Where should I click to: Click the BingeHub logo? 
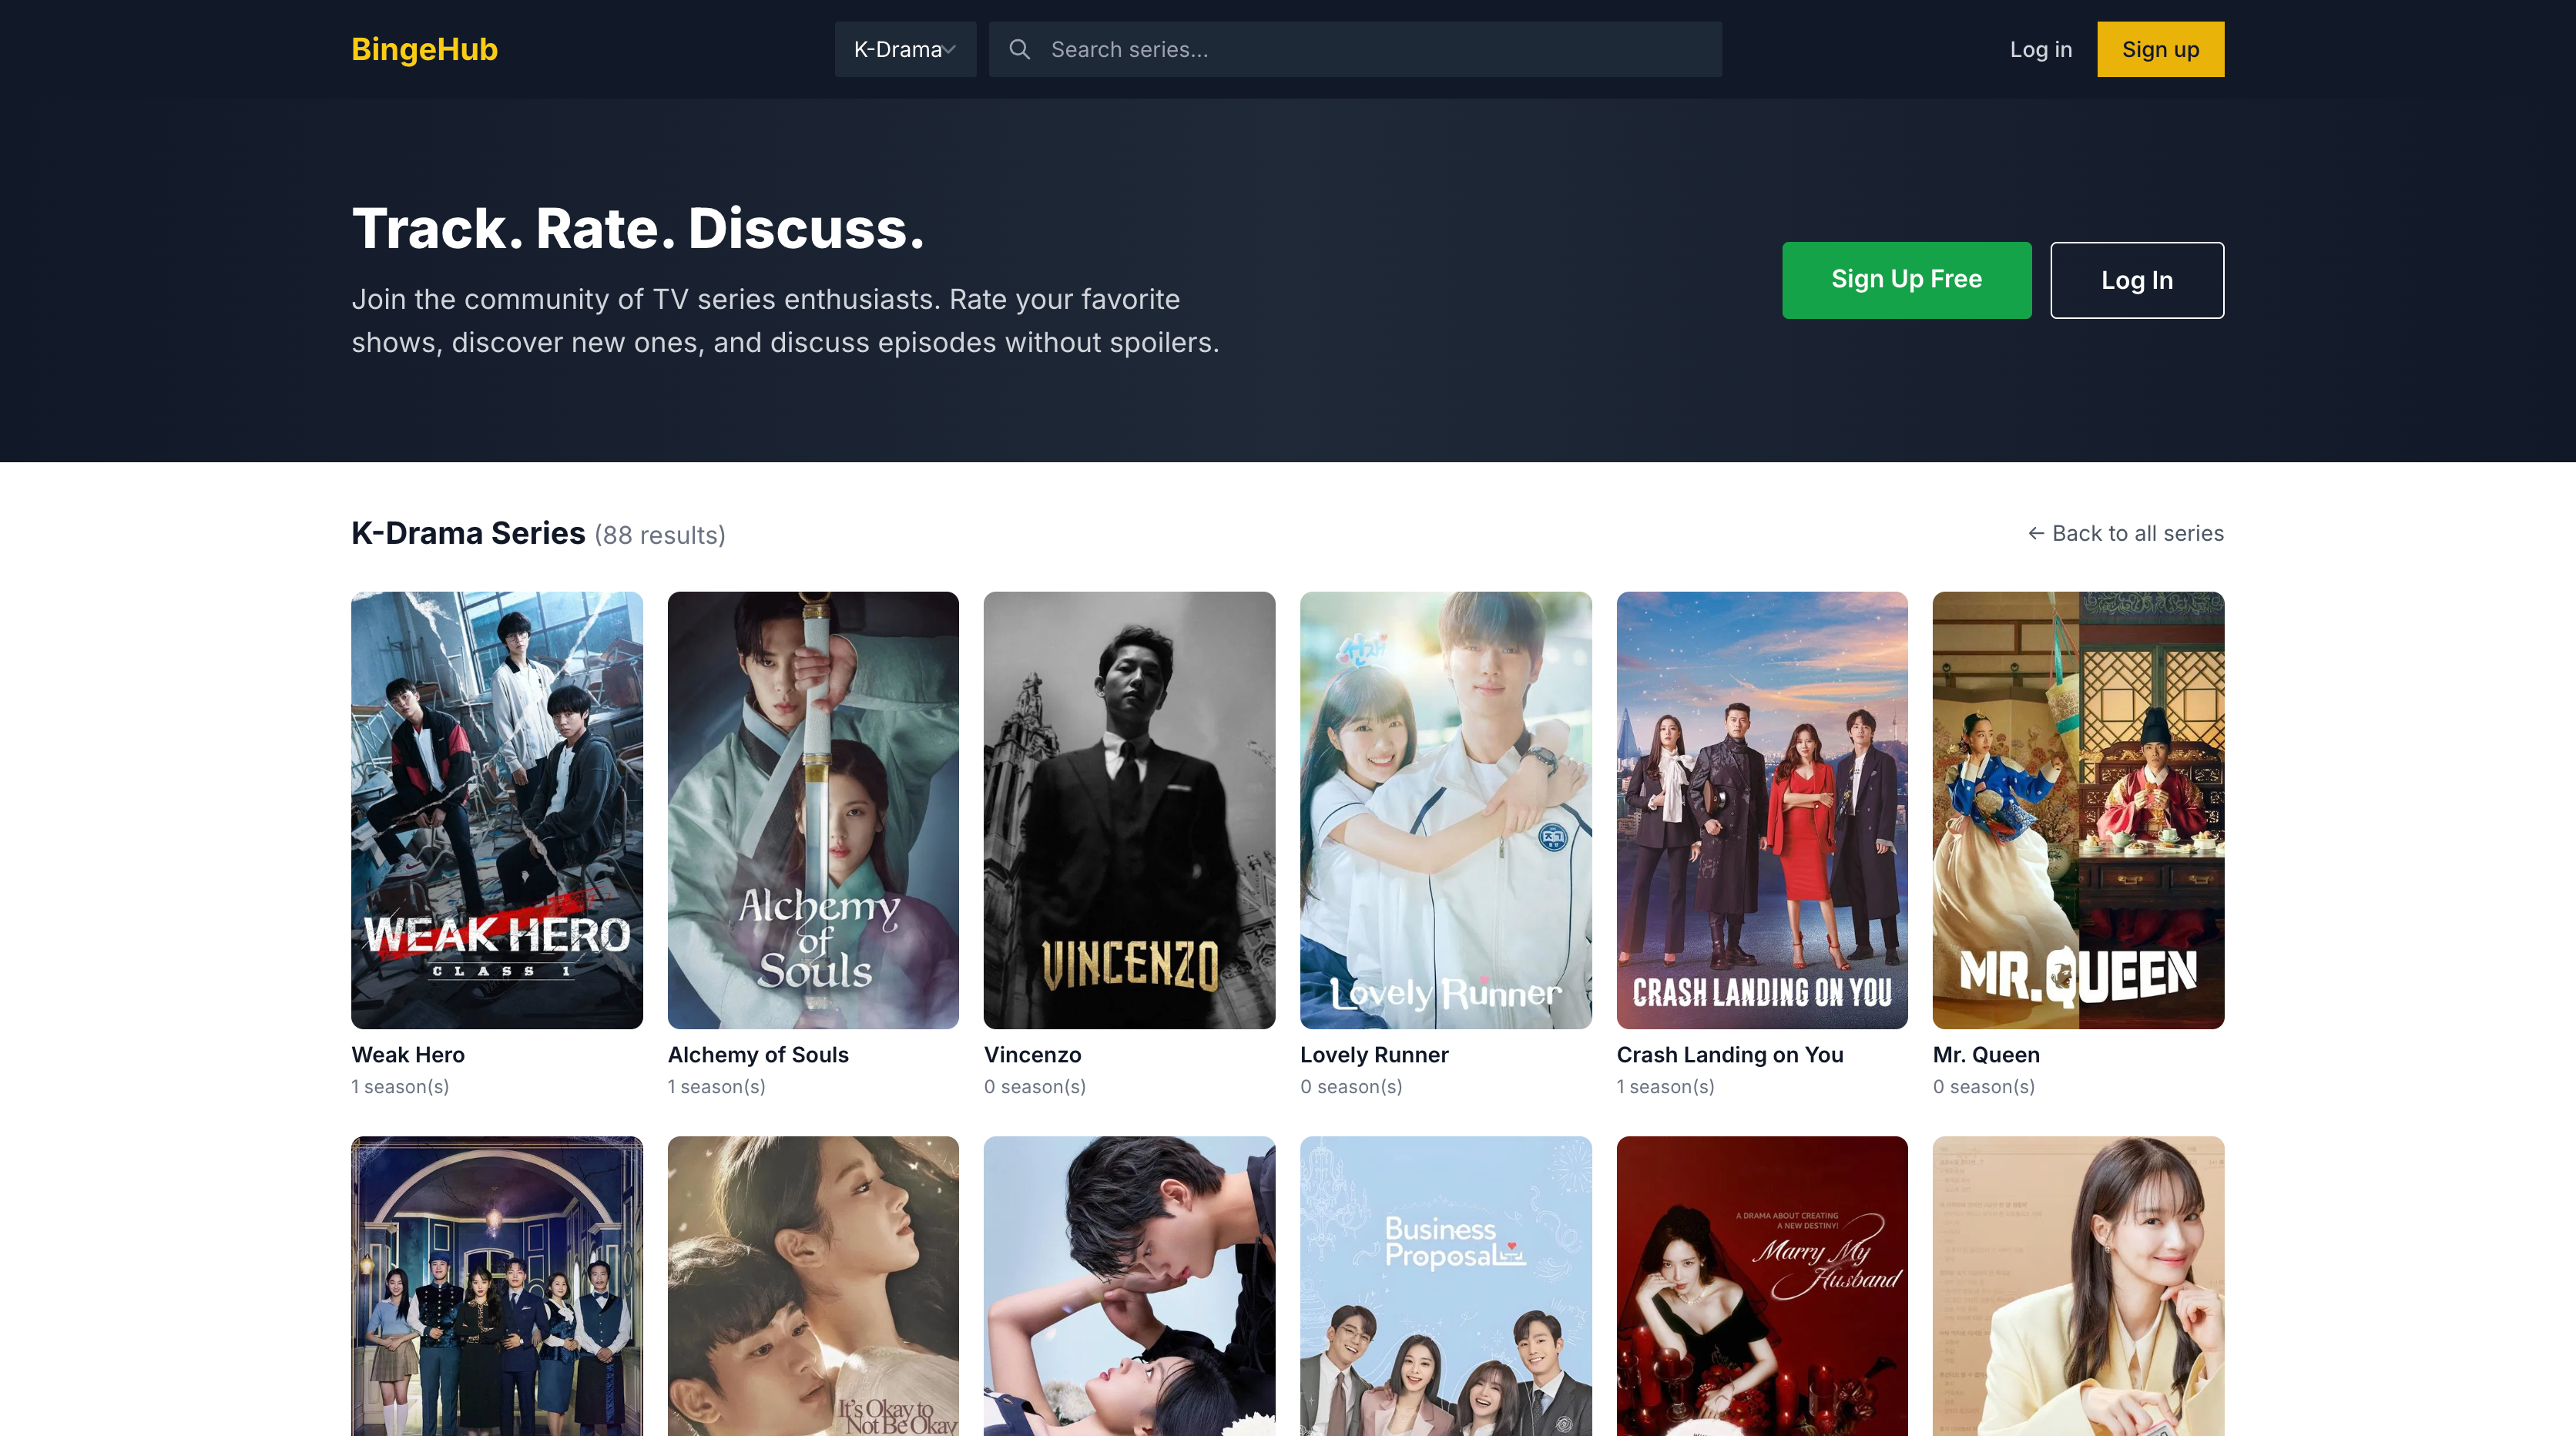[423, 49]
